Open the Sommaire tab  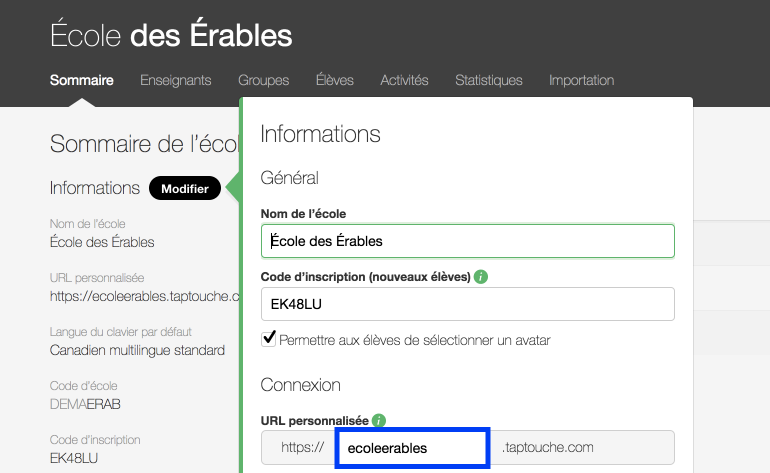pos(81,80)
